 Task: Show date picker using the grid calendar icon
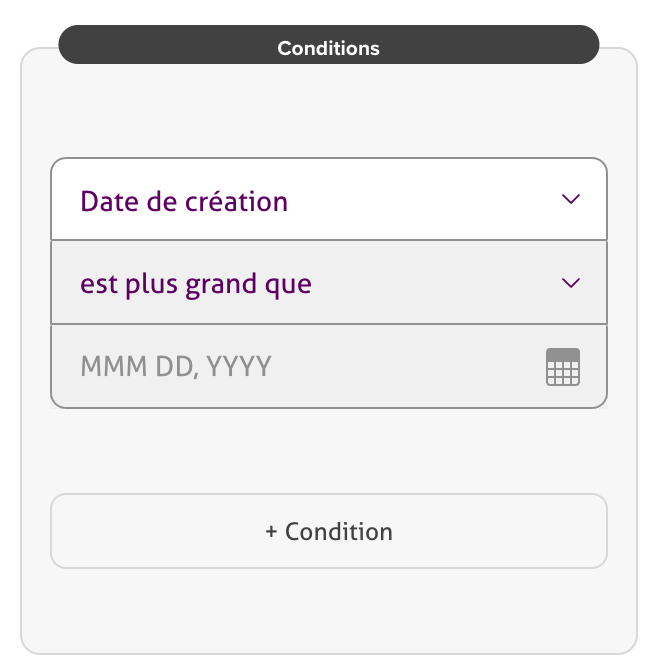click(563, 368)
